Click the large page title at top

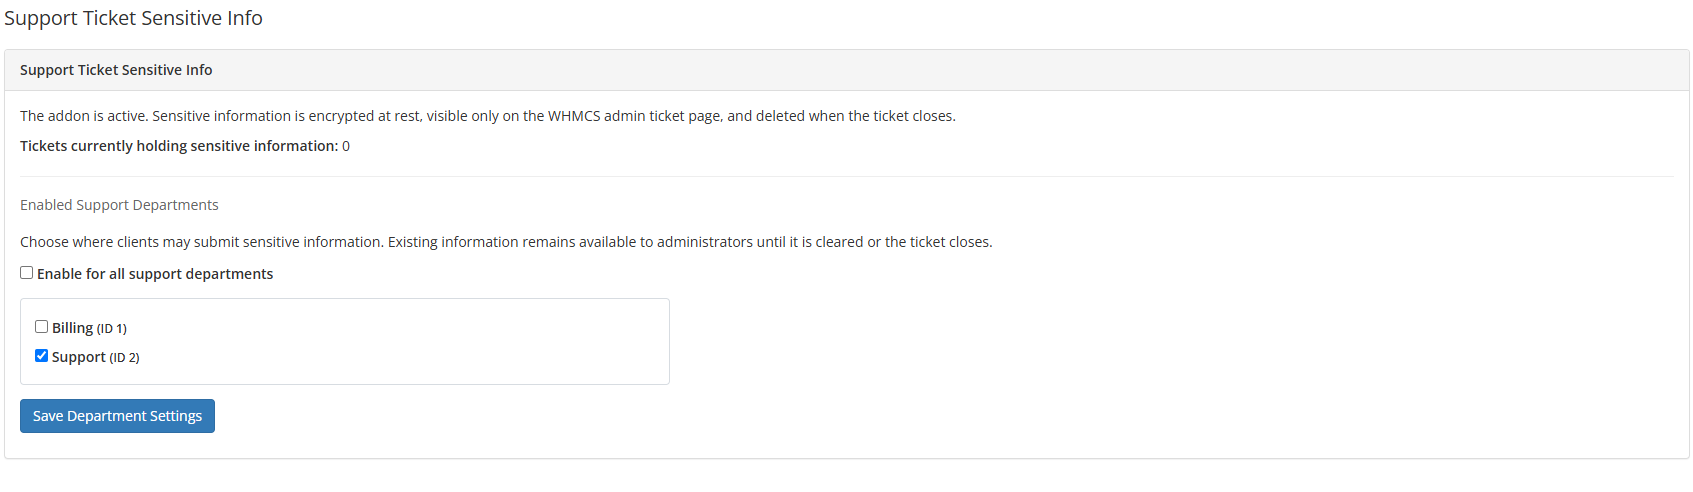coord(133,18)
